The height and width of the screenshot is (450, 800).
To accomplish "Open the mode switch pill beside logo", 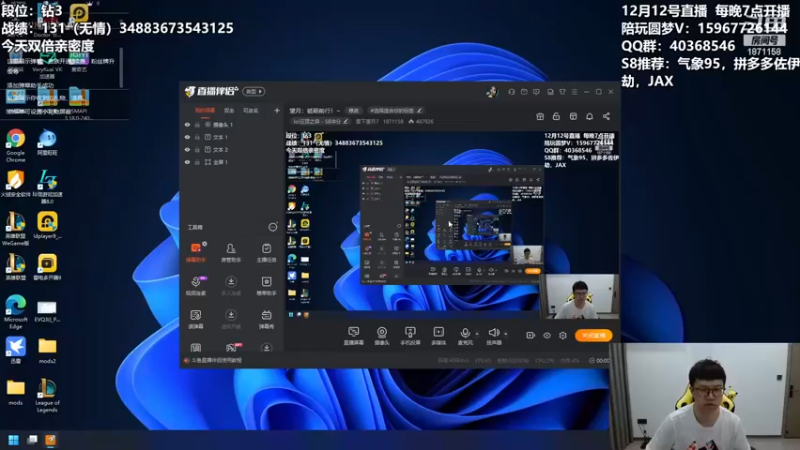I will (x=254, y=91).
